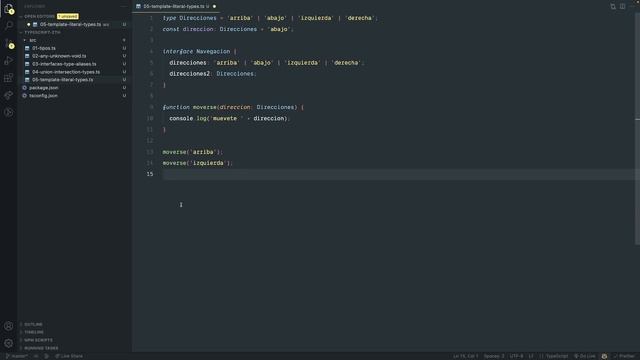This screenshot has height=360, width=640.
Task: Open the Explorer view in activity bar
Action: coord(8,9)
